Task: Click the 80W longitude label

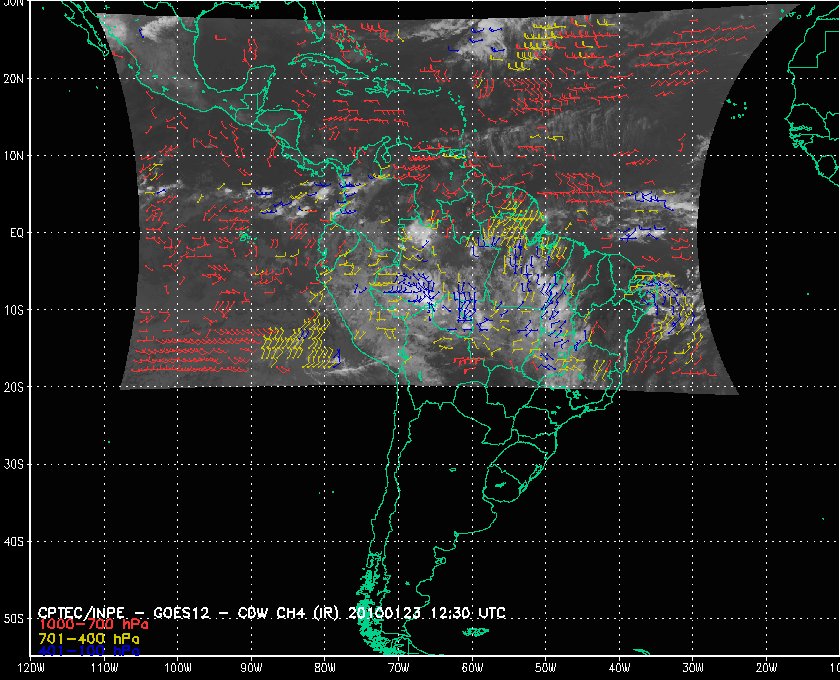Action: tap(325, 667)
